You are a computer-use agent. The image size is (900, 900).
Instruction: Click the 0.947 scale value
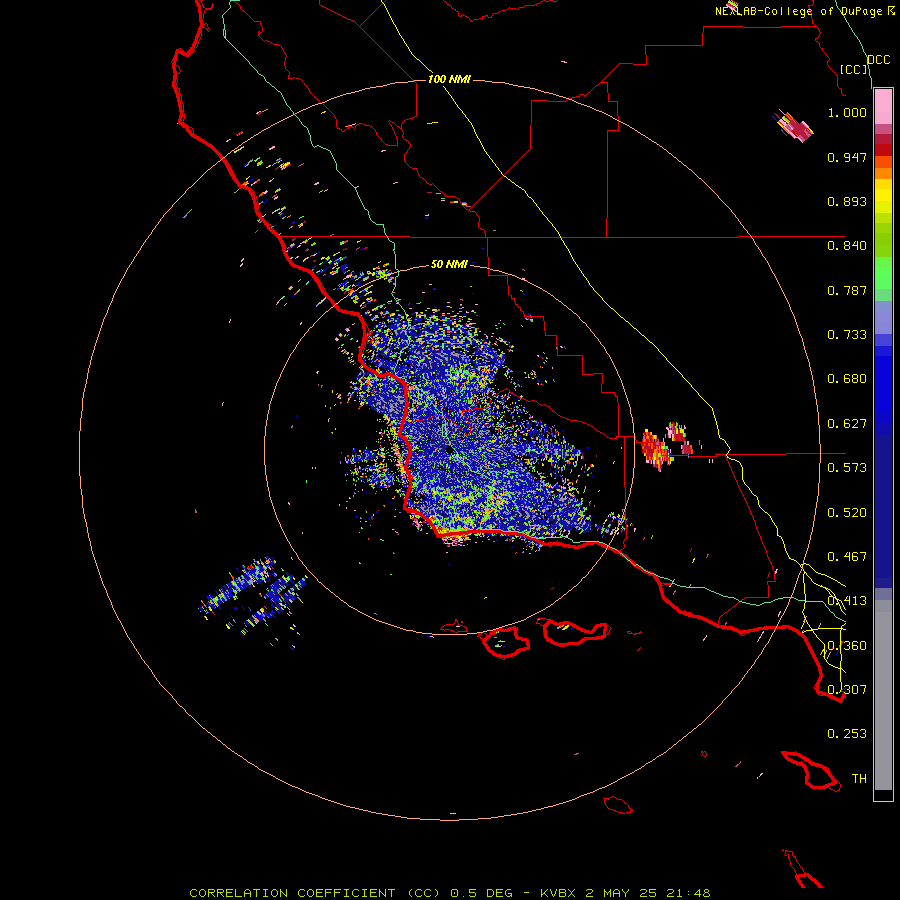pyautogui.click(x=847, y=157)
